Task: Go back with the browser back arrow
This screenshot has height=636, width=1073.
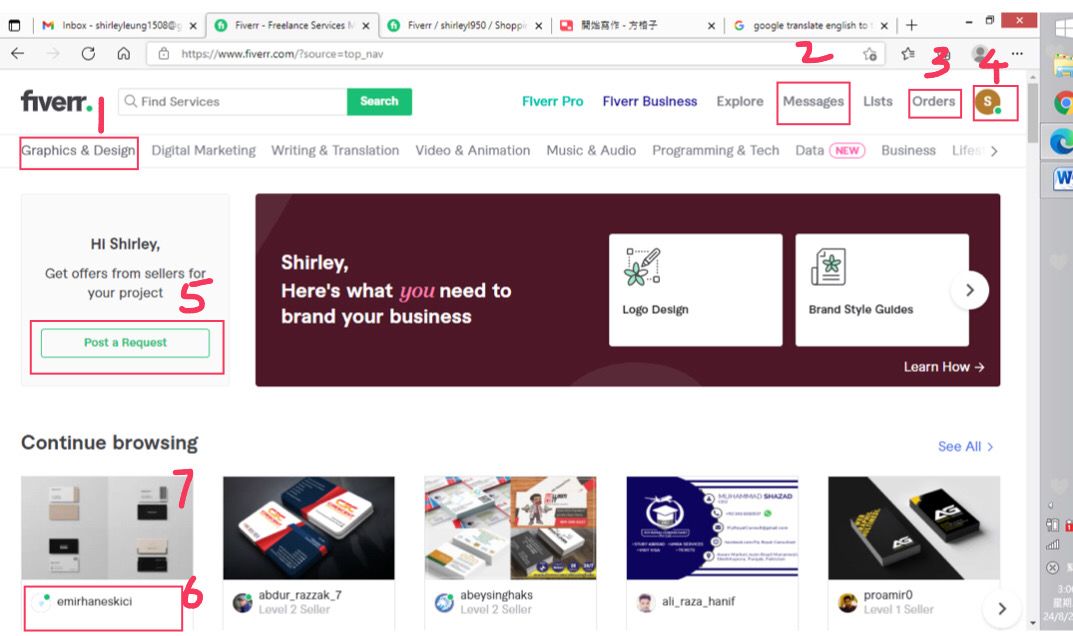Action: [18, 53]
